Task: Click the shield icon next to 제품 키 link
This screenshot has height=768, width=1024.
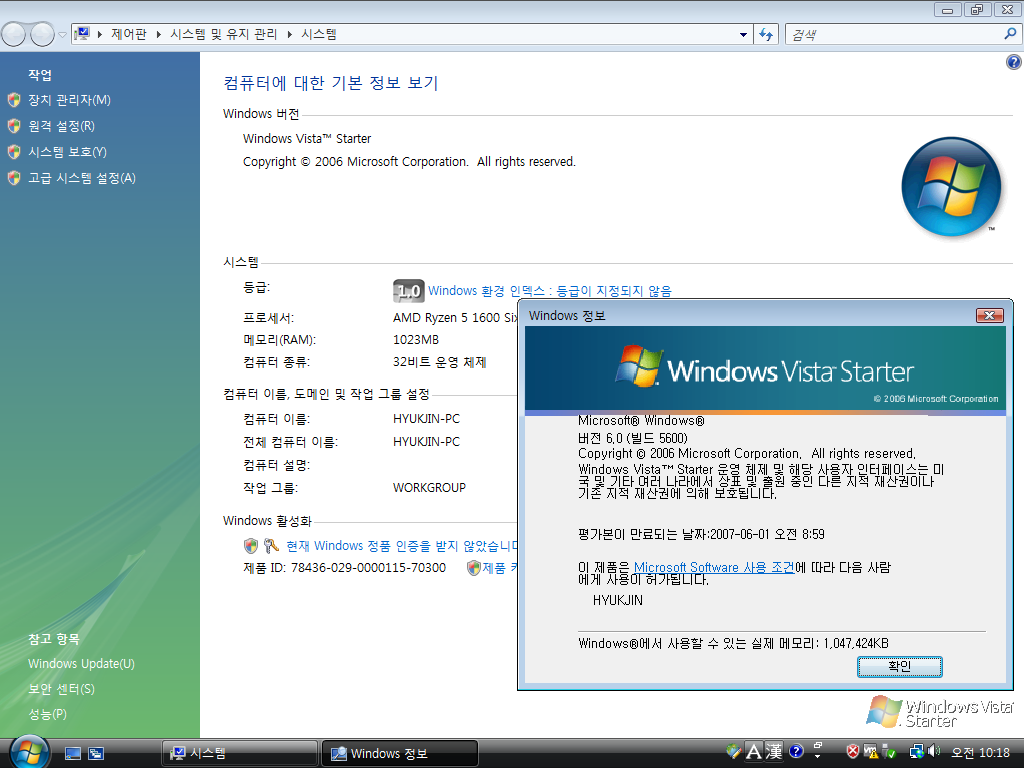Action: point(473,568)
